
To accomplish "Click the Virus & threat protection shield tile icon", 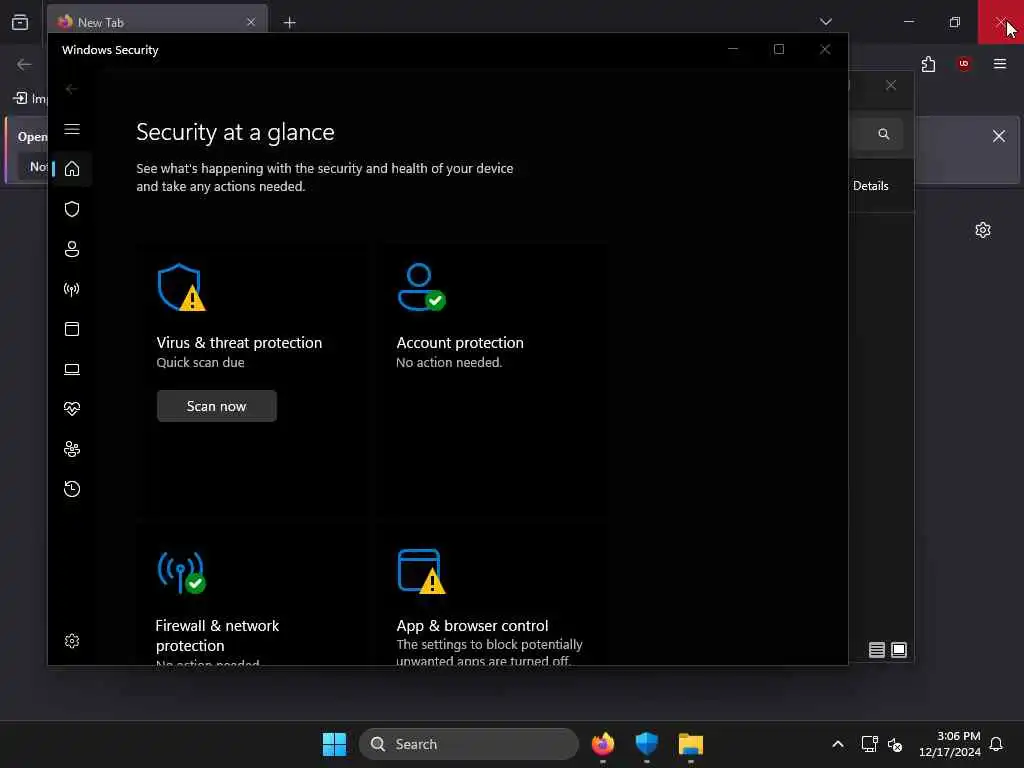I will coord(182,287).
